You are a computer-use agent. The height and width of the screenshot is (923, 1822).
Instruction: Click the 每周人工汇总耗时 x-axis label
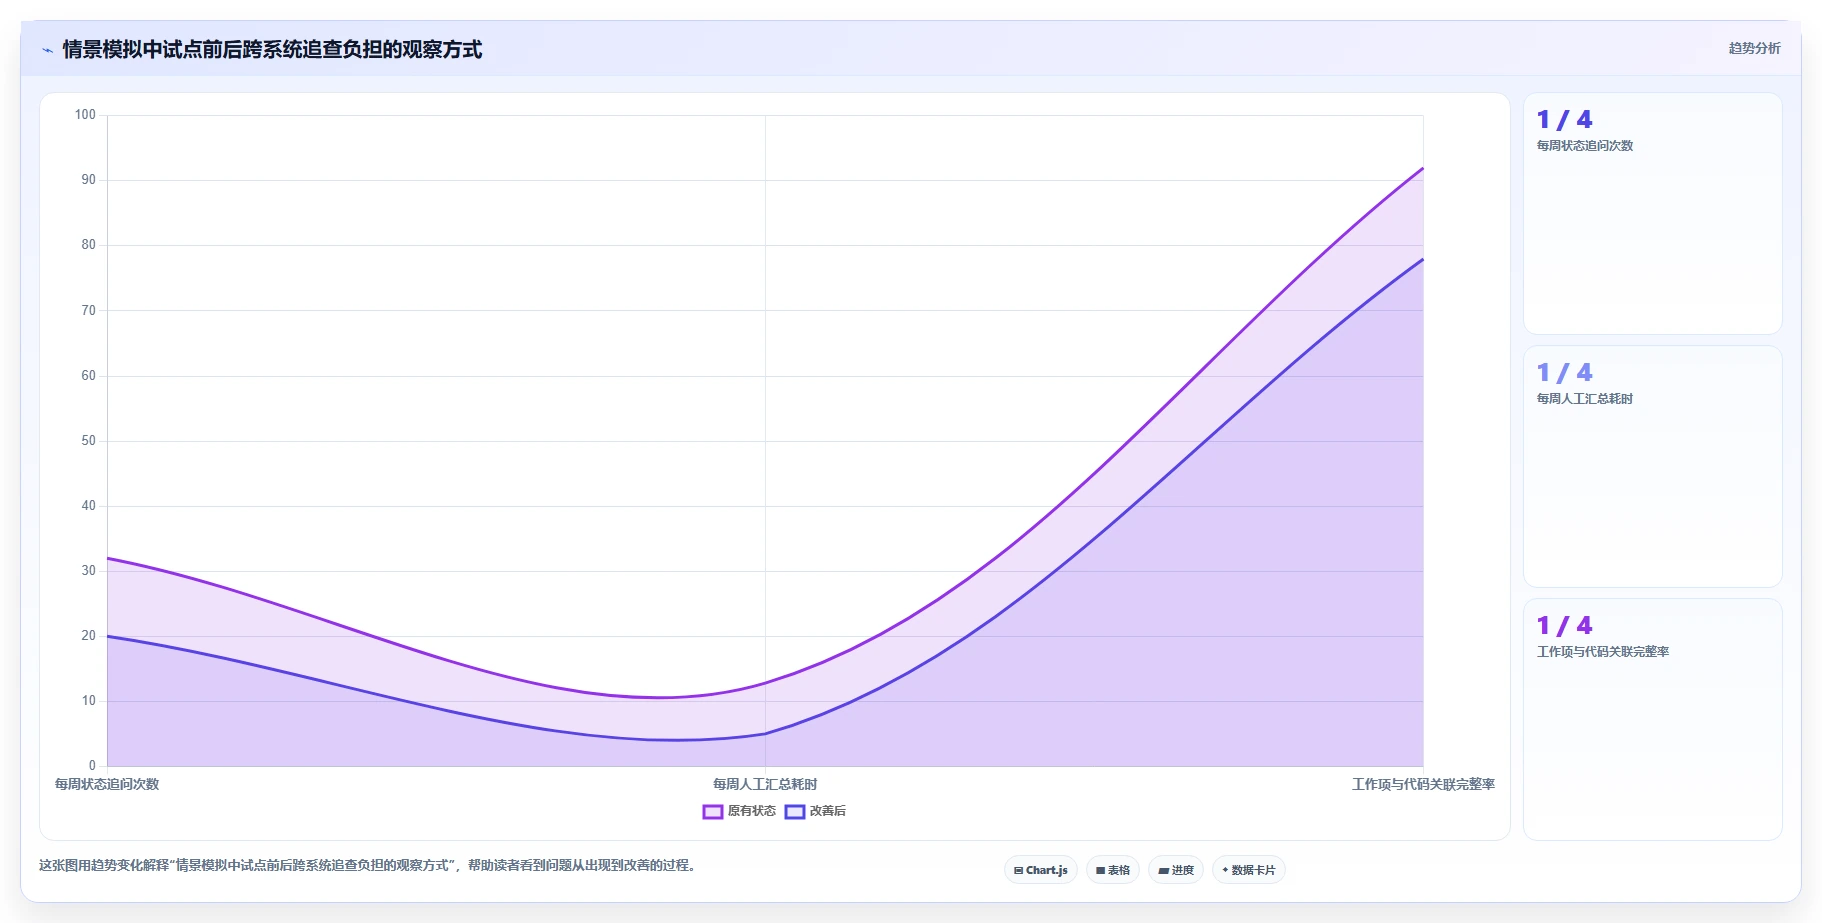[x=765, y=784]
